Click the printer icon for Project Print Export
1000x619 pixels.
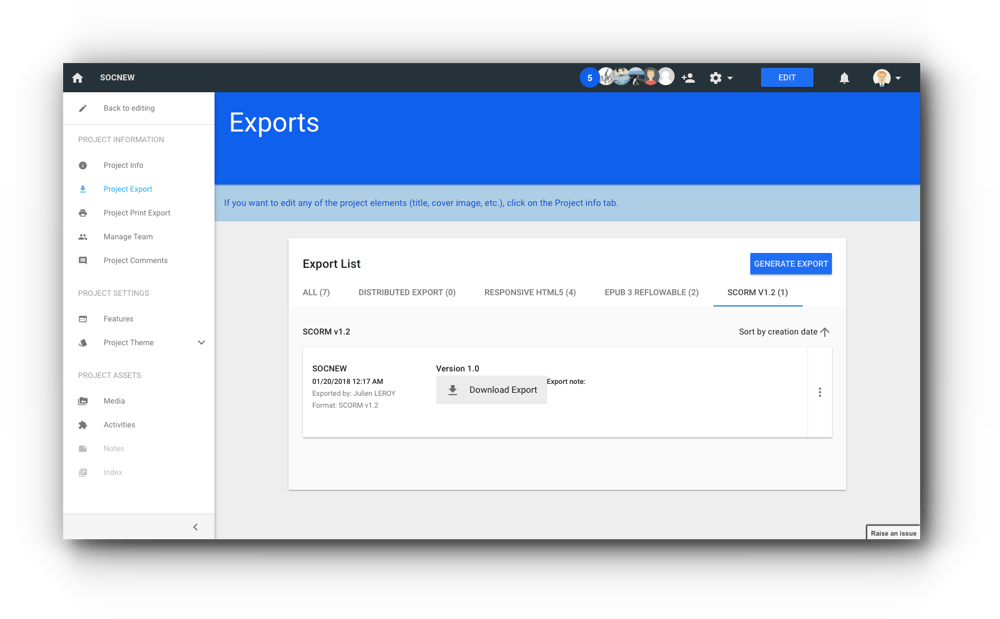(x=83, y=213)
